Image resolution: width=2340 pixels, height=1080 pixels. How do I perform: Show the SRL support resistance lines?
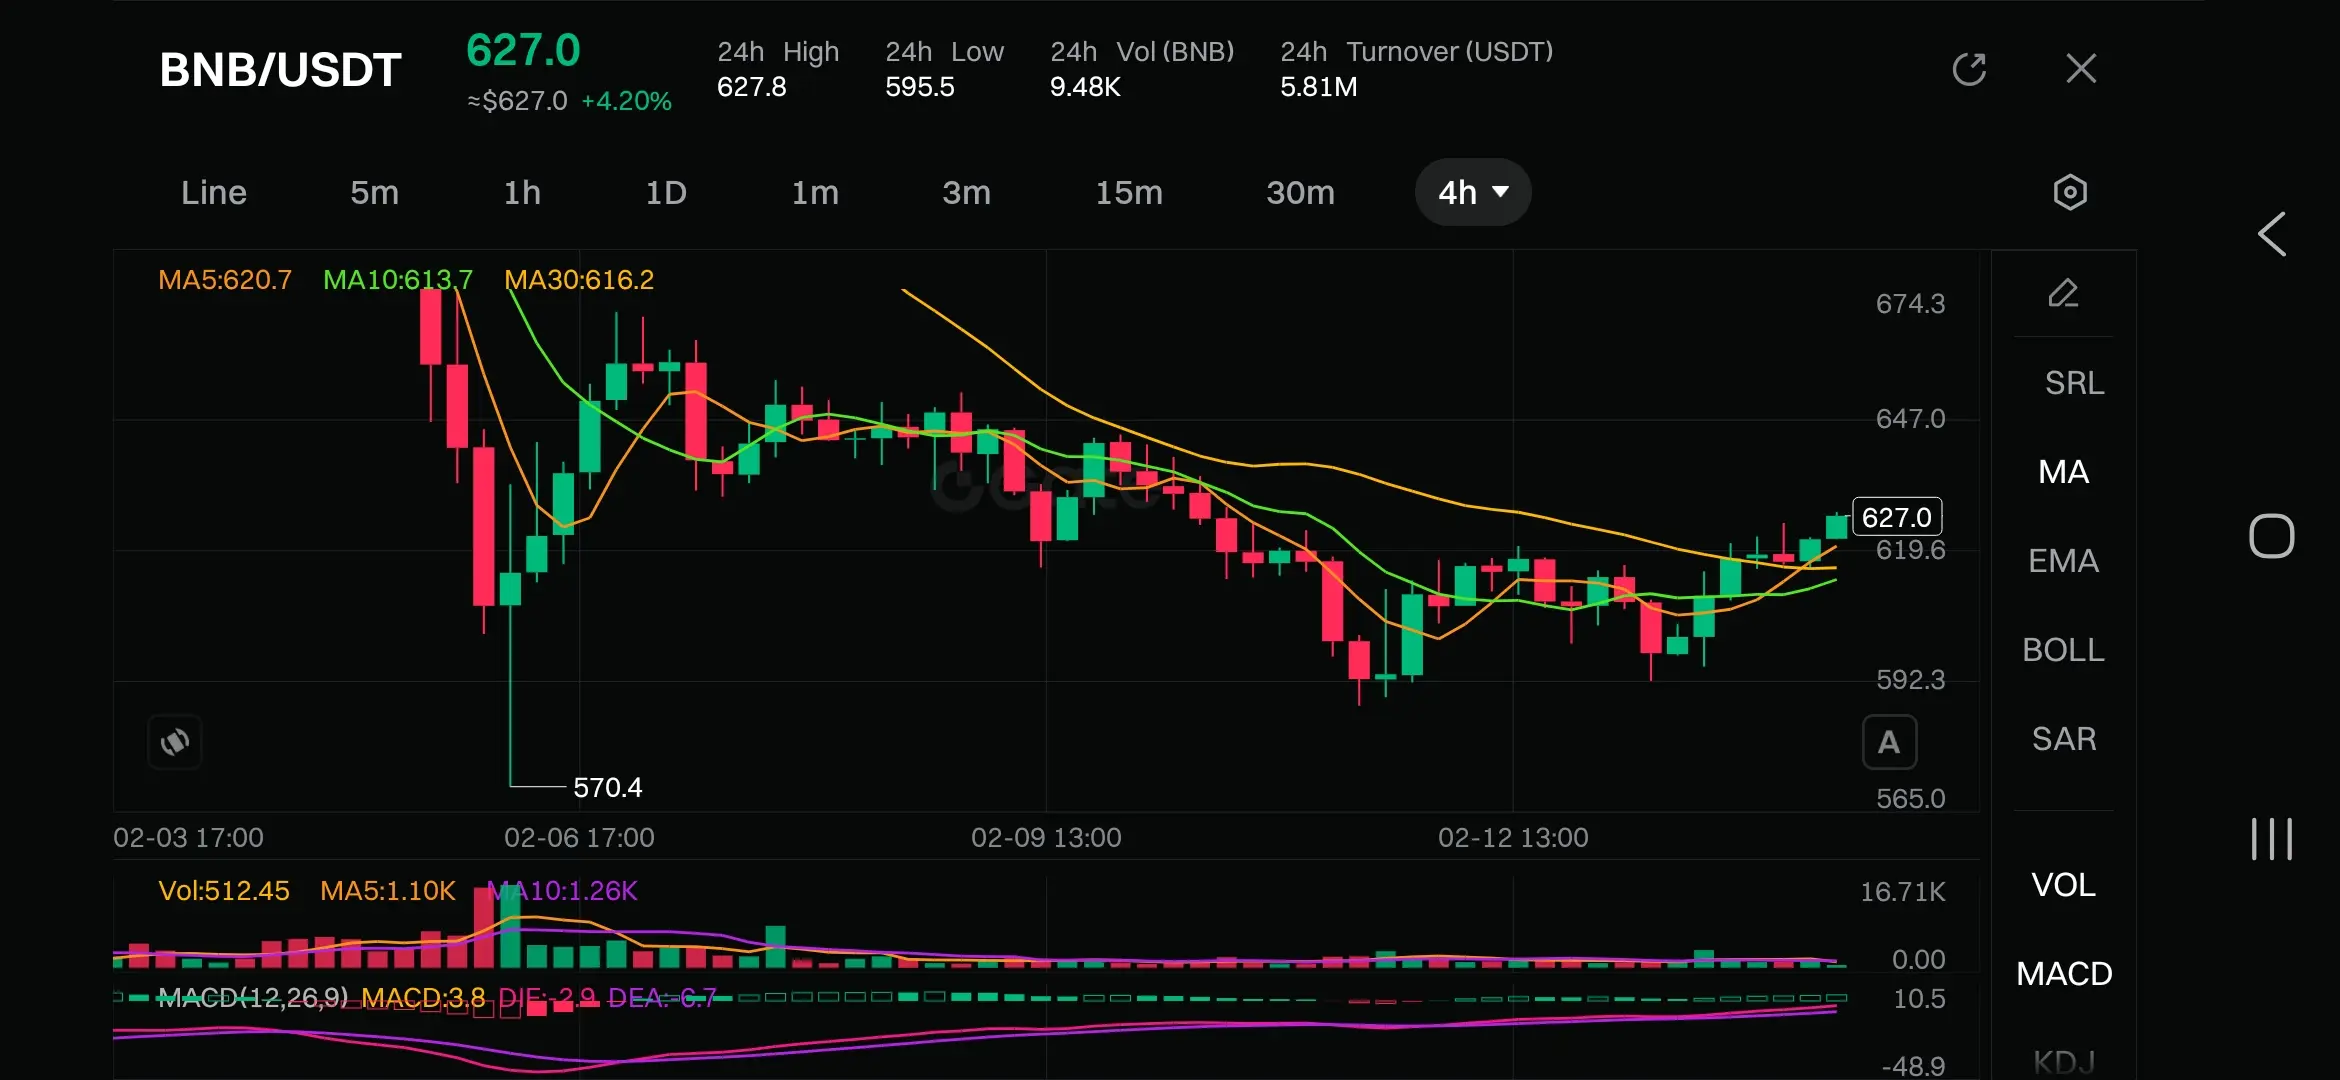coord(2073,383)
